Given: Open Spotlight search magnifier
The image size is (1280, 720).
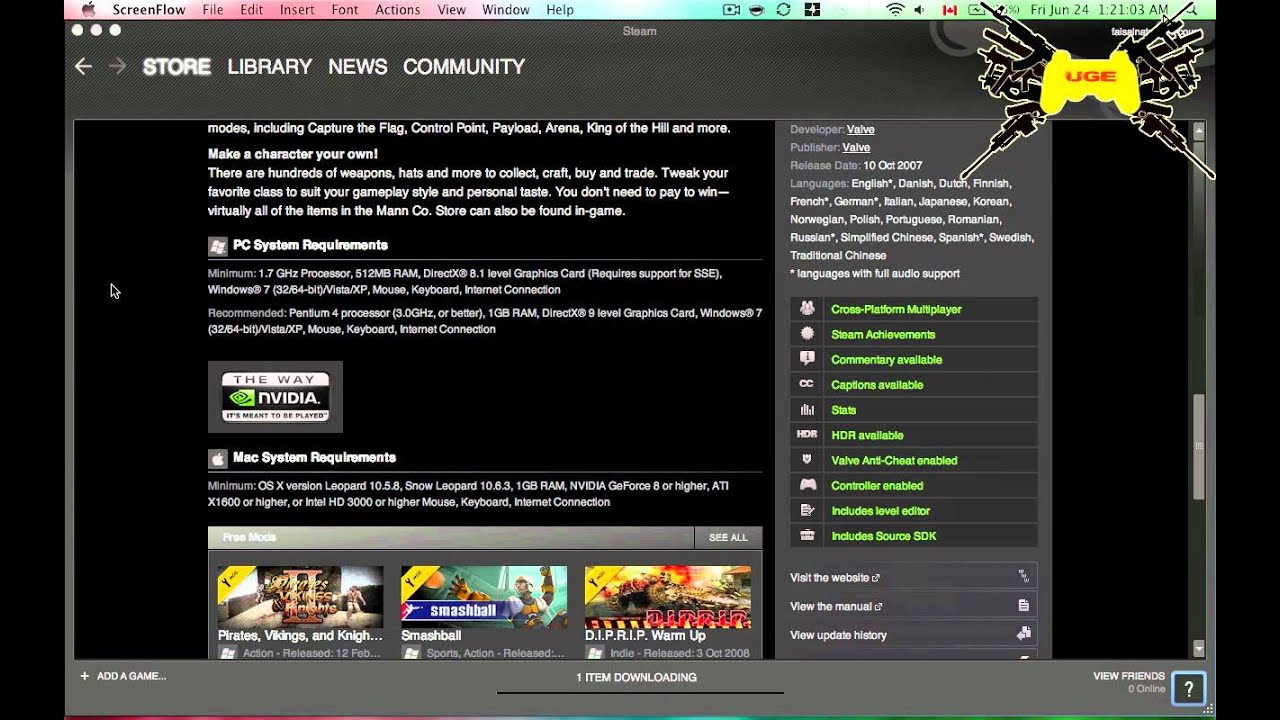Looking at the screenshot, I should (x=1191, y=10).
